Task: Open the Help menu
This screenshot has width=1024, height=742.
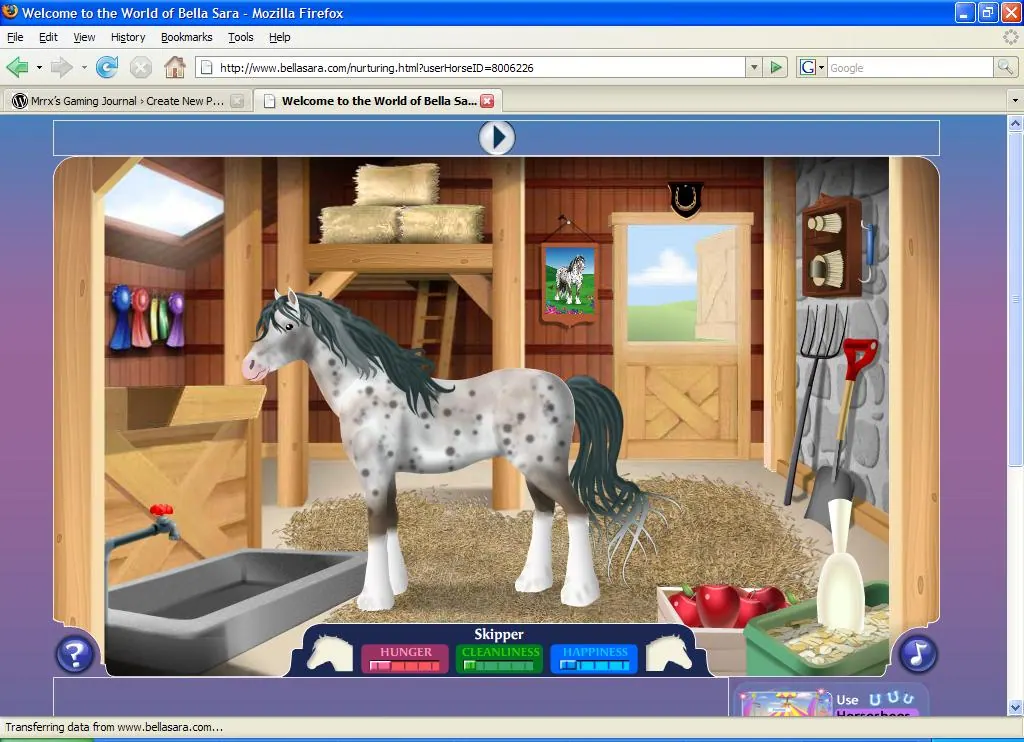Action: click(280, 37)
